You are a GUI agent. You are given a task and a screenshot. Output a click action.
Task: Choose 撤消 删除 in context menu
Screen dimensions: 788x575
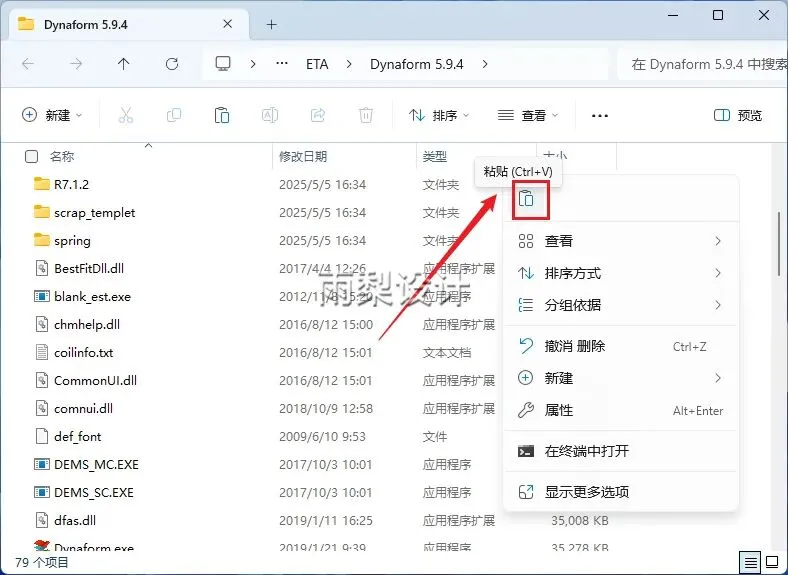click(621, 346)
